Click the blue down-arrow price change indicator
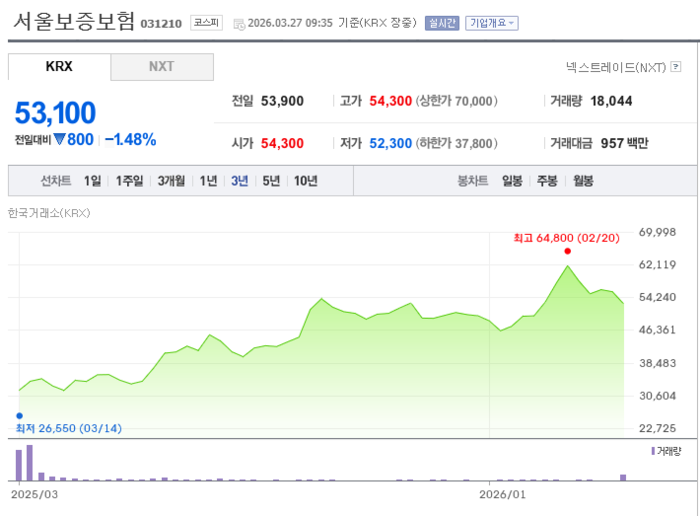Viewport: 700px width, 516px height. click(x=59, y=140)
